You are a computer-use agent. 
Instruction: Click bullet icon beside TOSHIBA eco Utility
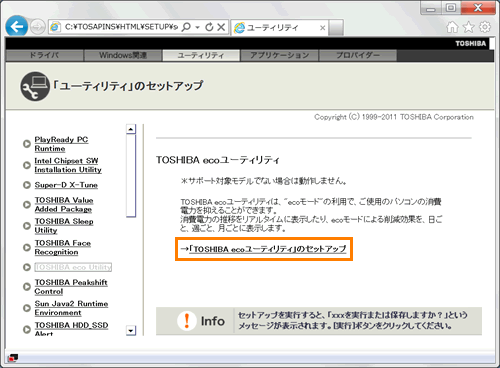tap(27, 267)
